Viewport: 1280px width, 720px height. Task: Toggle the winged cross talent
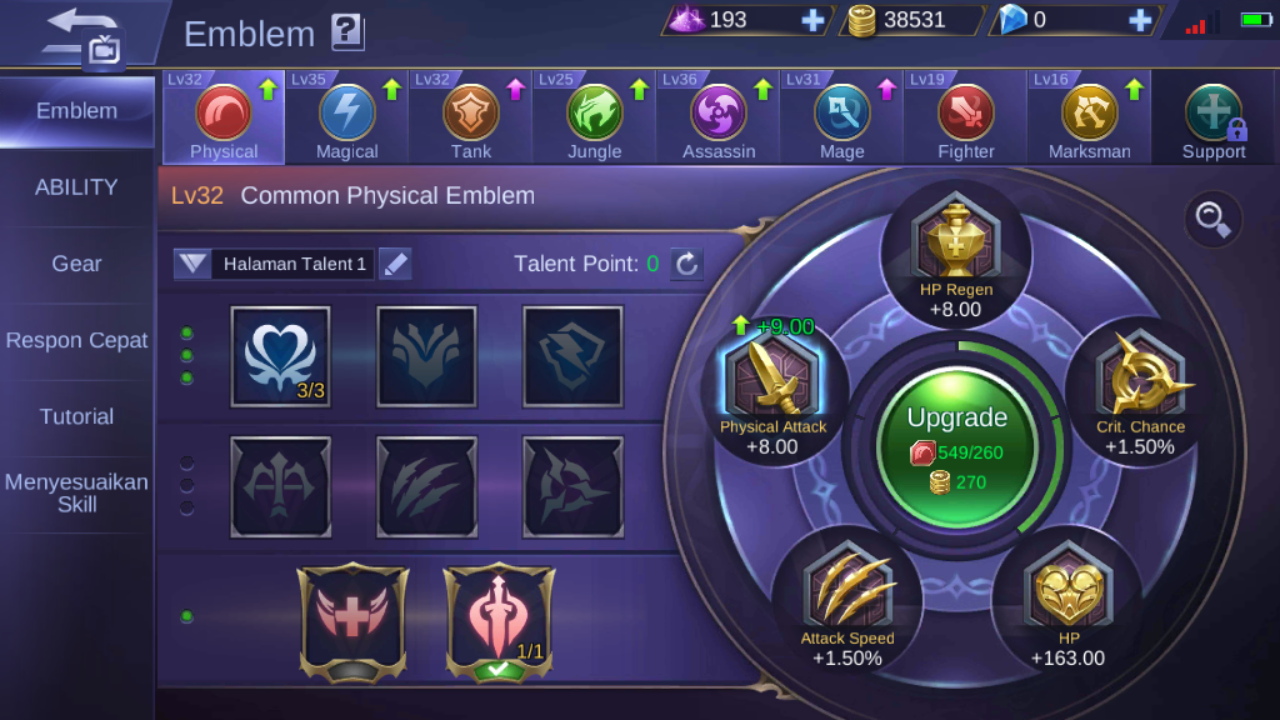pos(353,622)
